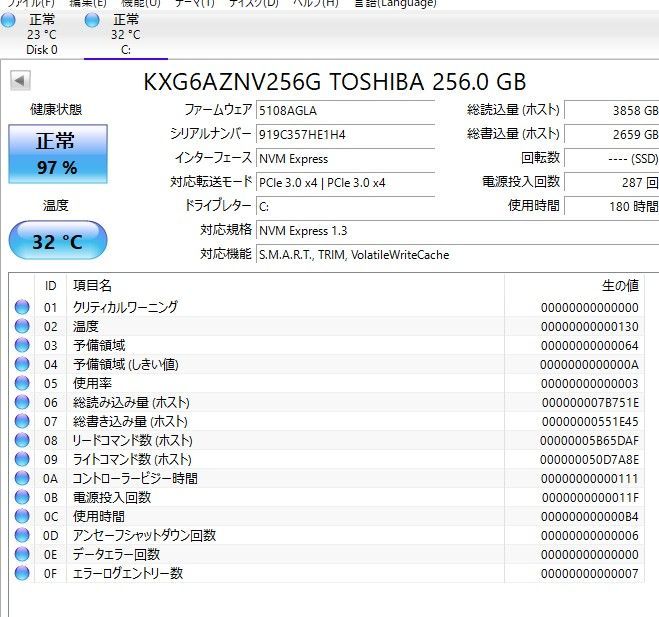
Task: Click the serial number field 919C357HE1H4
Action: tap(345, 134)
